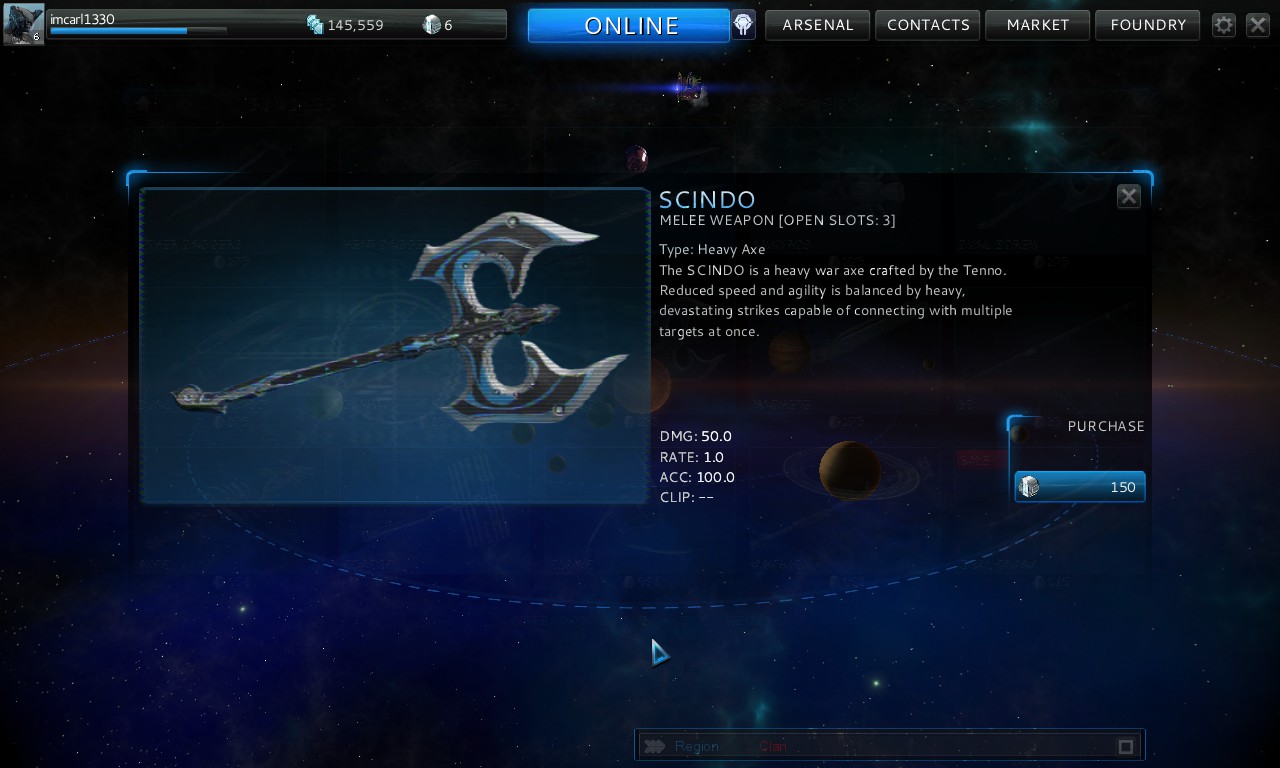Open the ARSENAL menu
Image resolution: width=1280 pixels, height=768 pixels.
point(818,25)
